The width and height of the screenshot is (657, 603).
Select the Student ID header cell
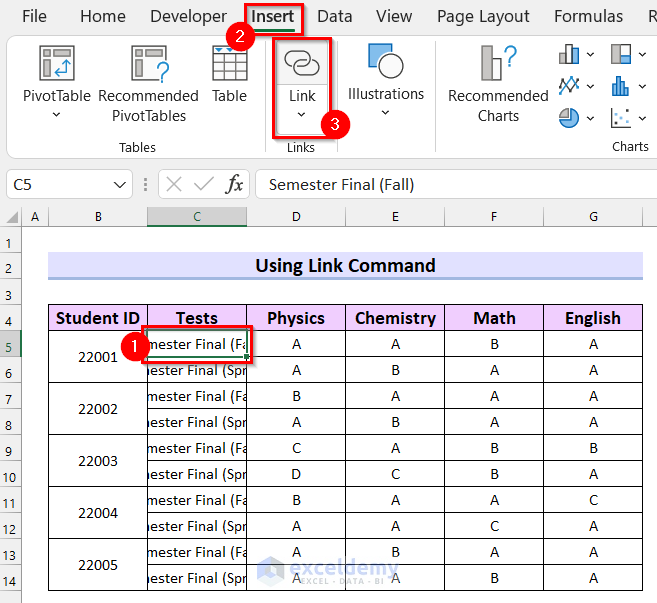pos(98,318)
